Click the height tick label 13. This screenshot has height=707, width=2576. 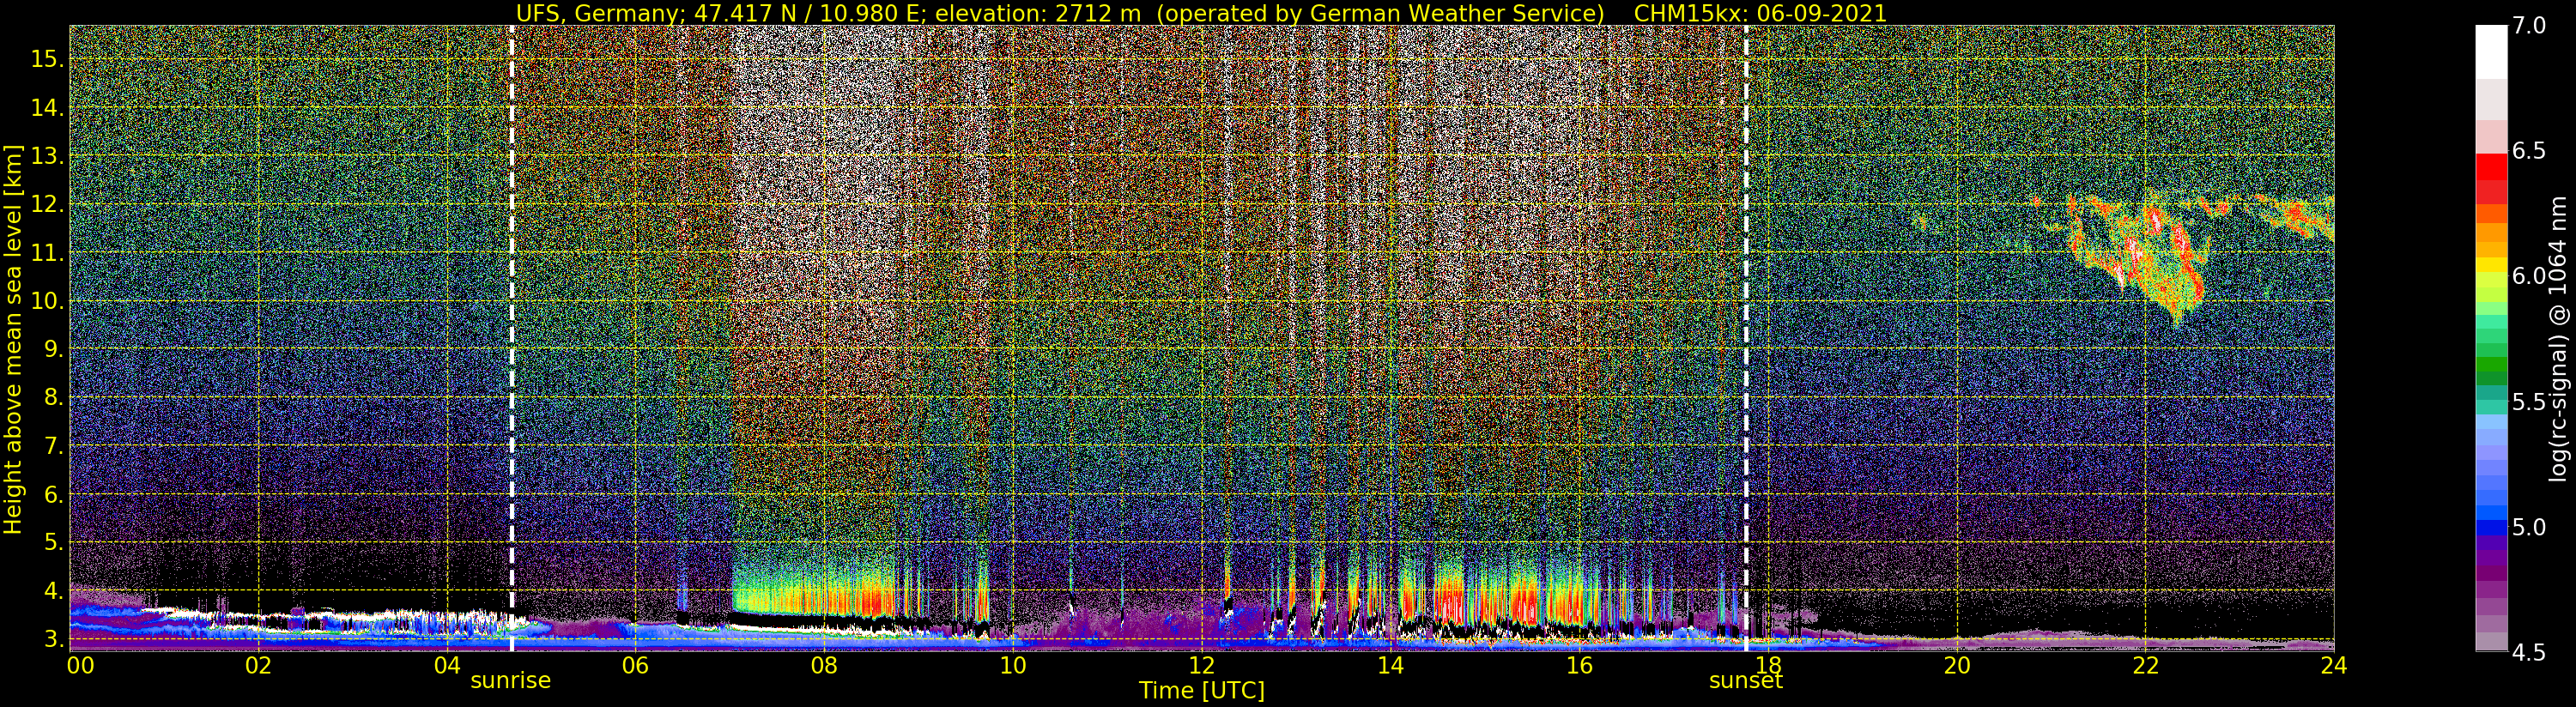(x=46, y=156)
